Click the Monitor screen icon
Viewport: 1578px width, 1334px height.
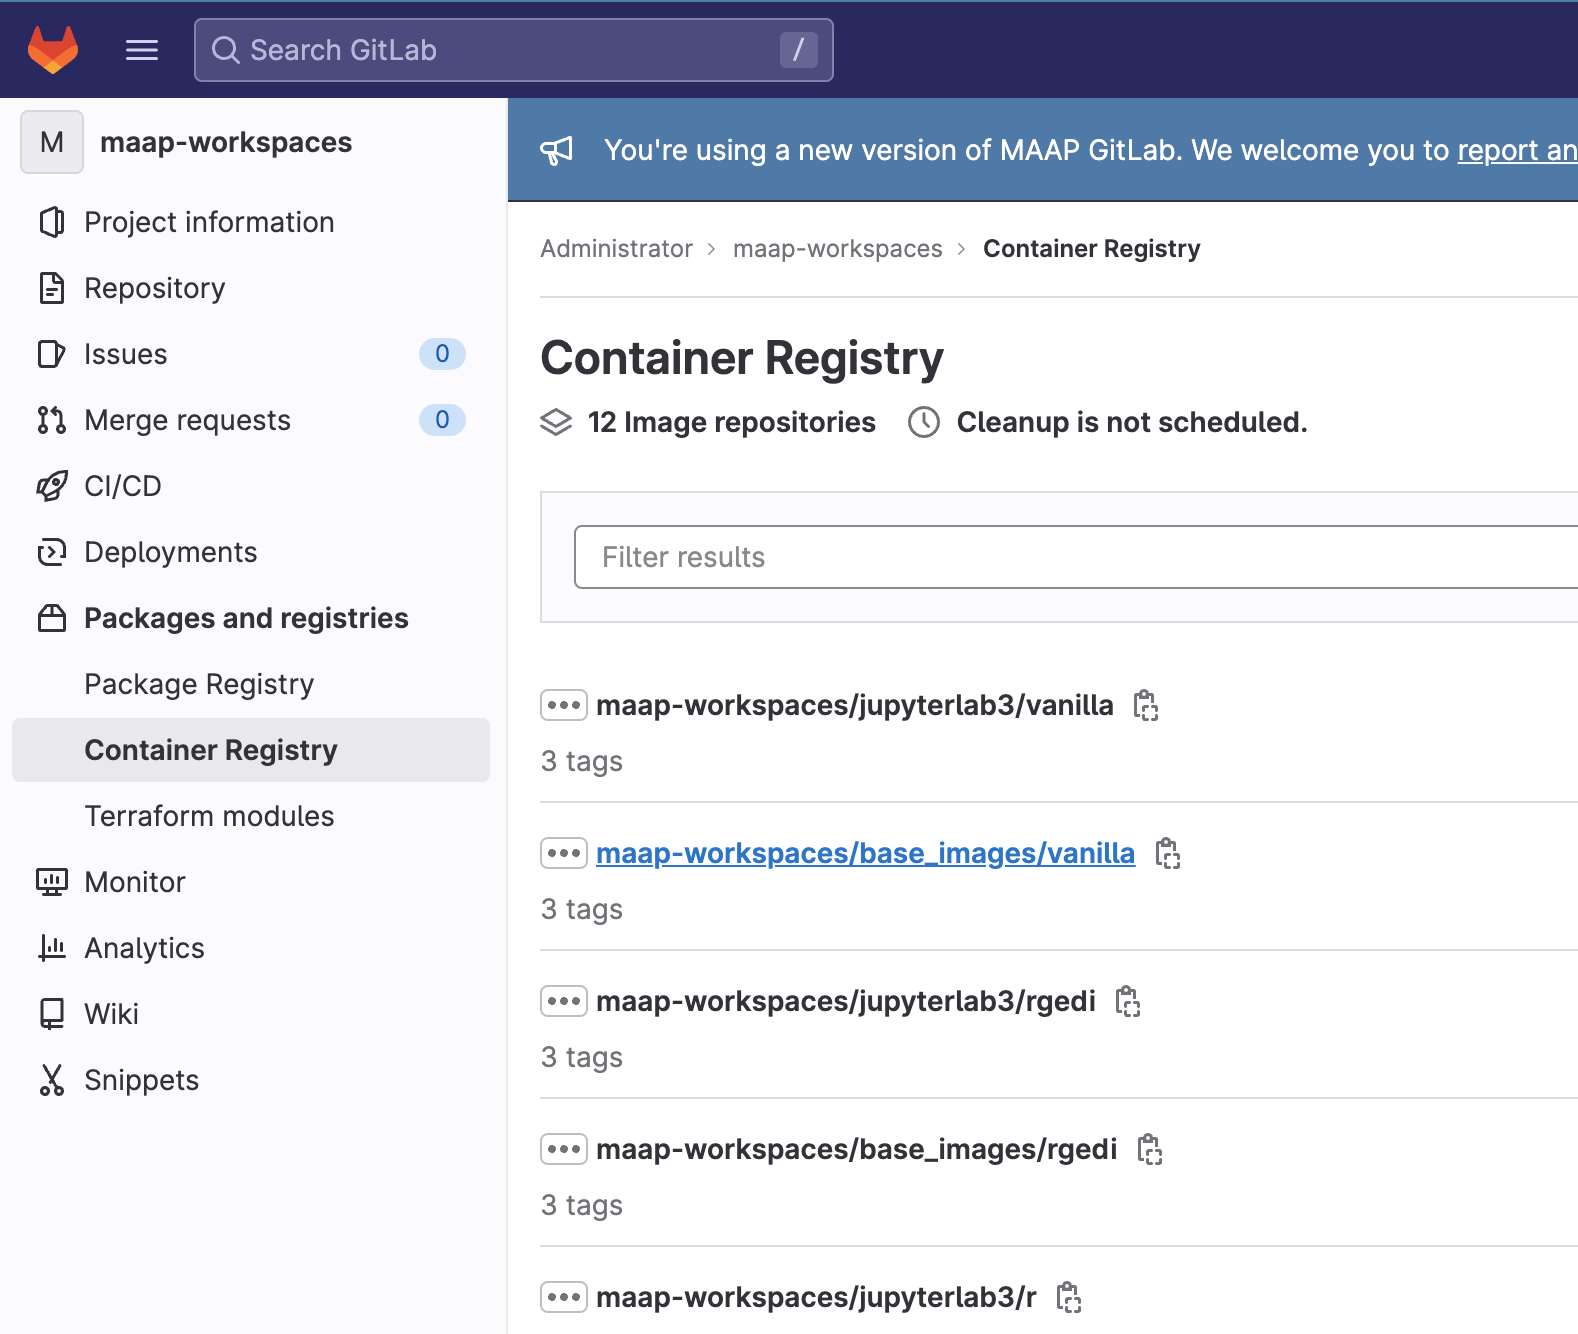point(52,882)
